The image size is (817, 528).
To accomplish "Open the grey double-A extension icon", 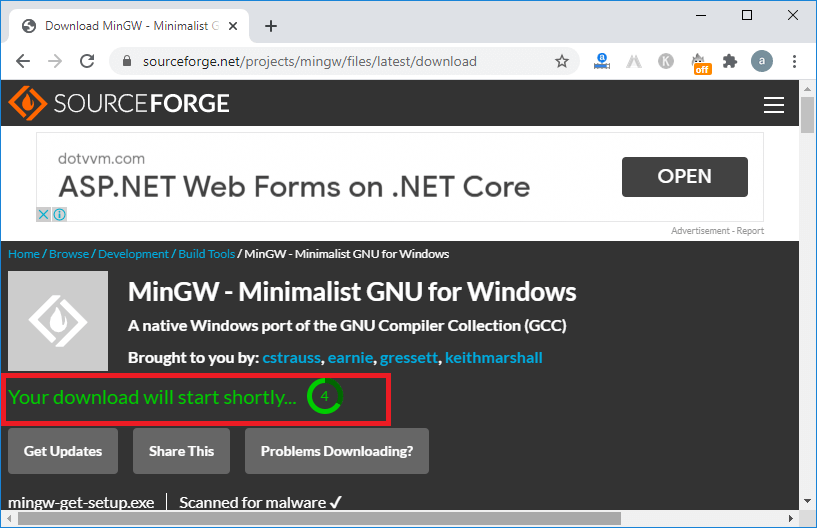I will [x=634, y=62].
